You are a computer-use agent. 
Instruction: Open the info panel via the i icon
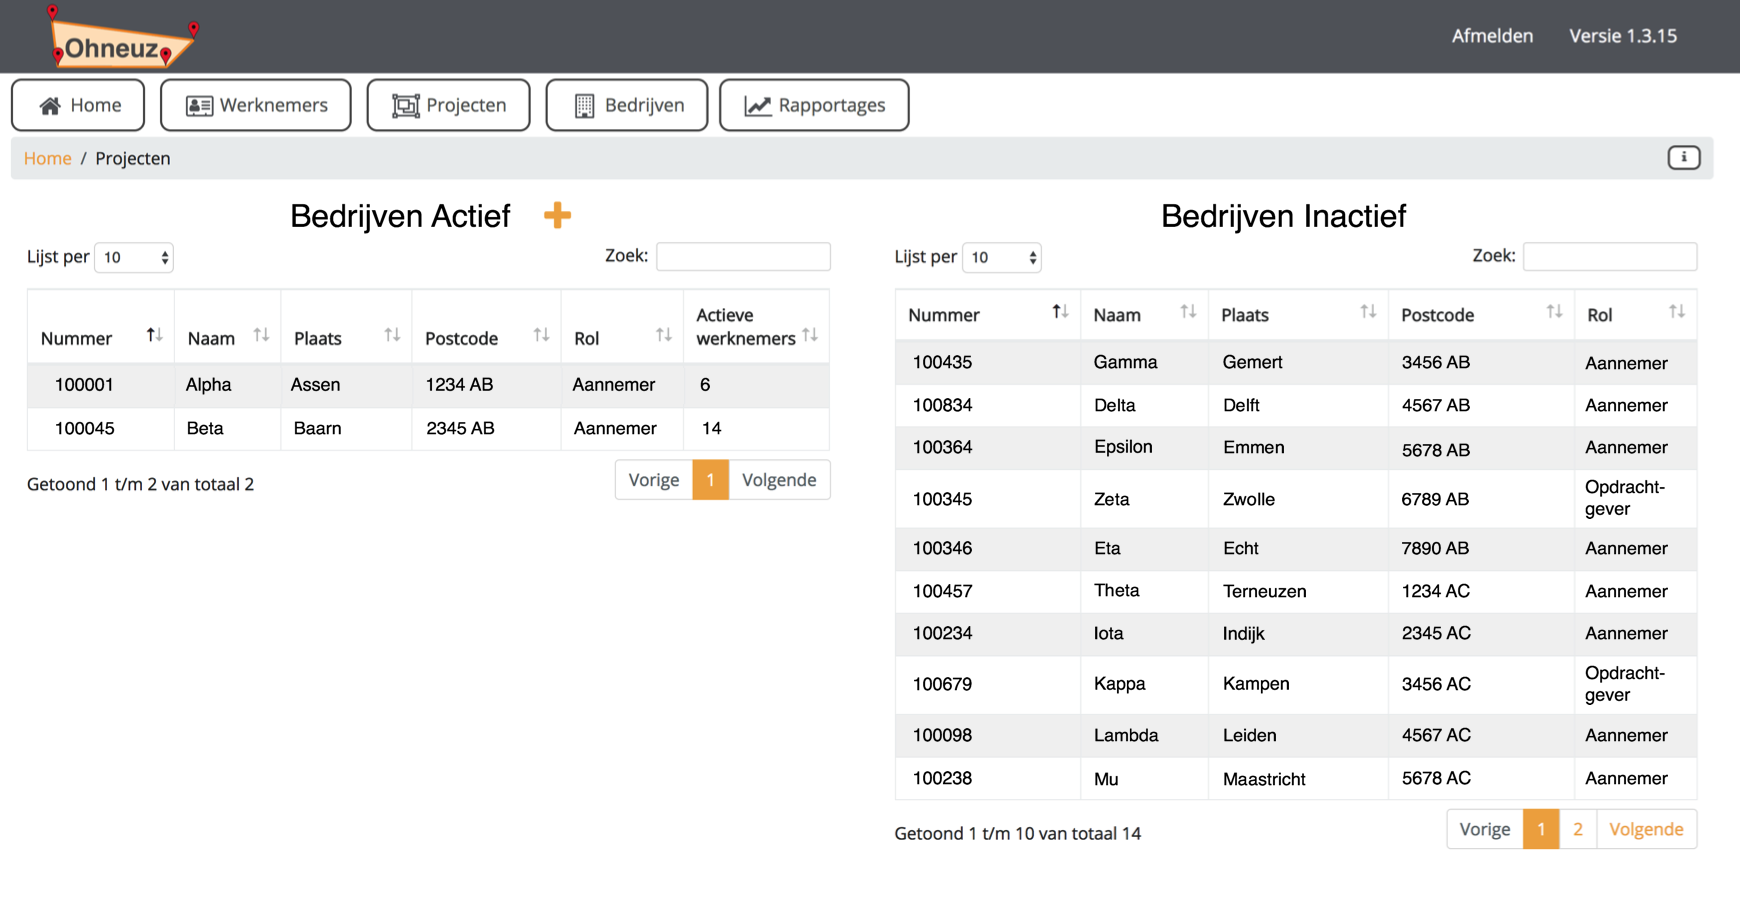pos(1684,157)
